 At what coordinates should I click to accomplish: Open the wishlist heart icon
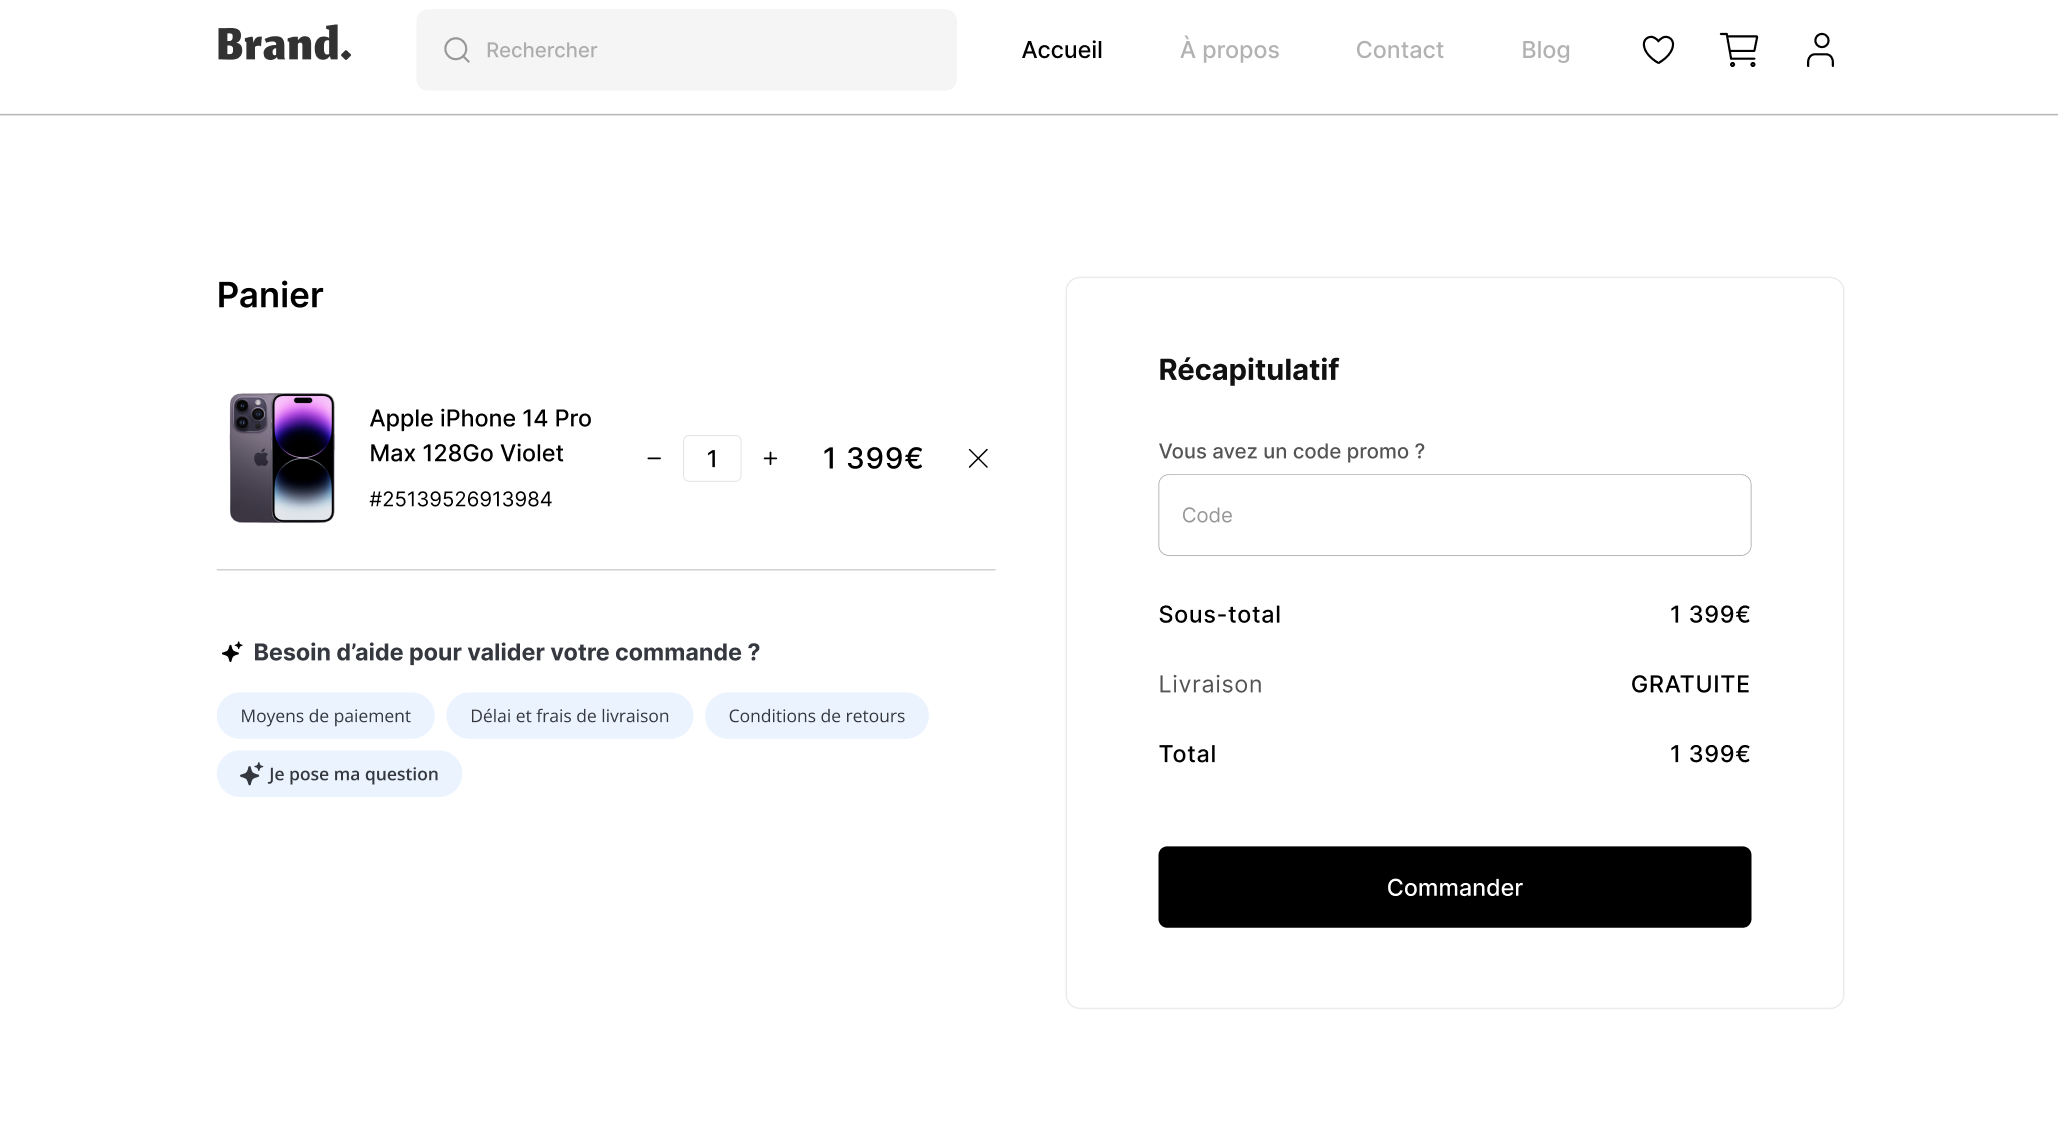click(x=1658, y=50)
